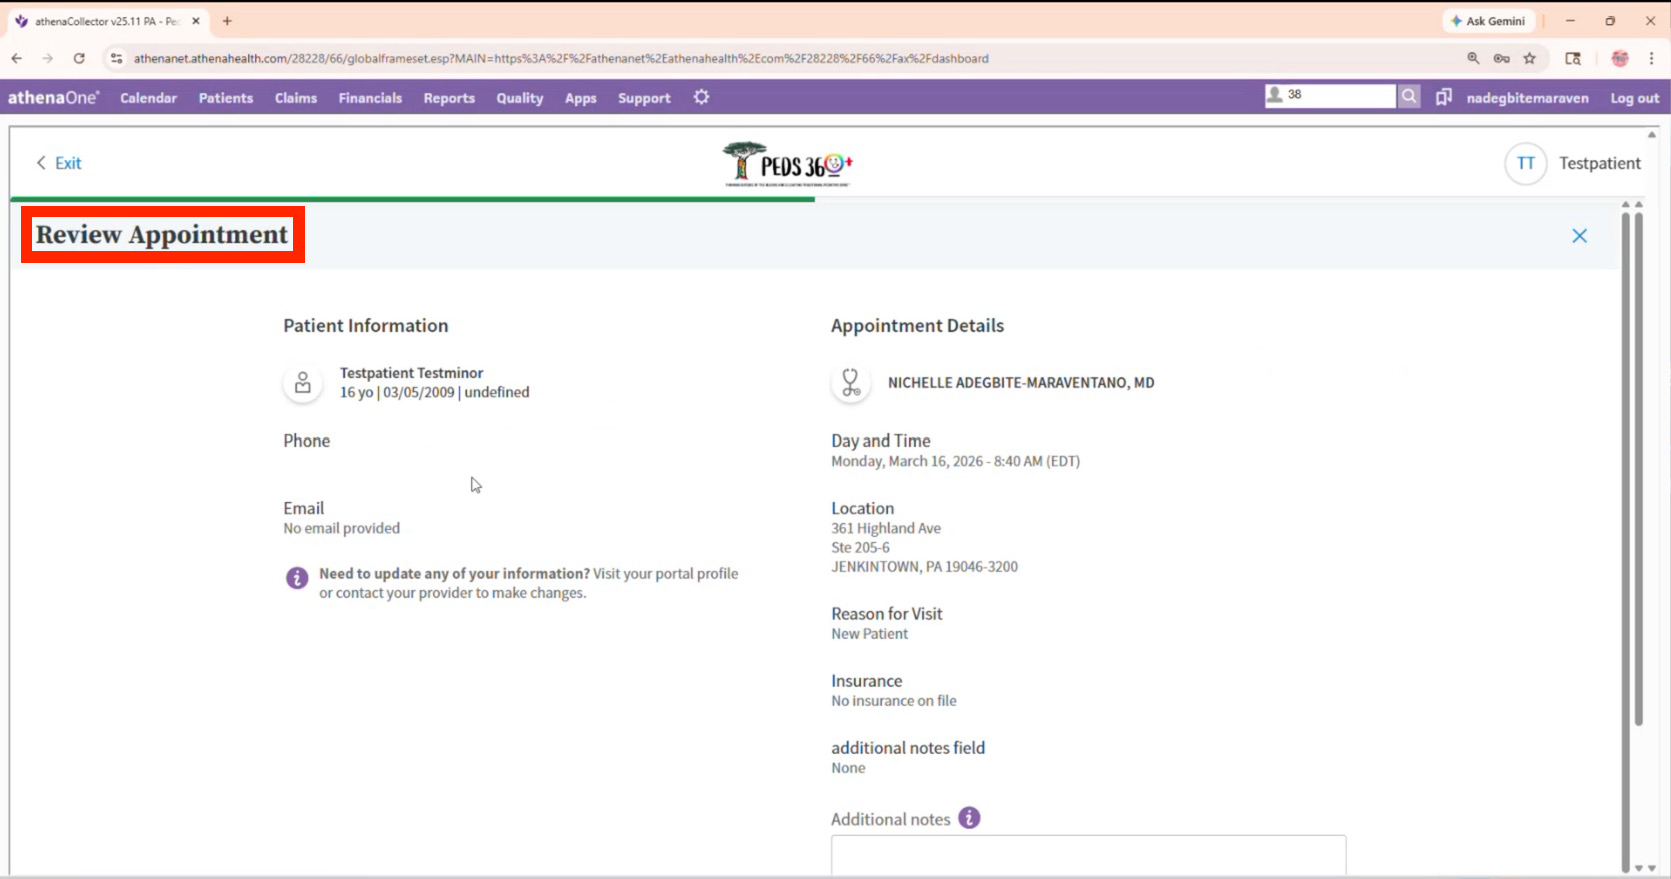Click the browser address bar URL
Image resolution: width=1671 pixels, height=879 pixels.
click(561, 59)
